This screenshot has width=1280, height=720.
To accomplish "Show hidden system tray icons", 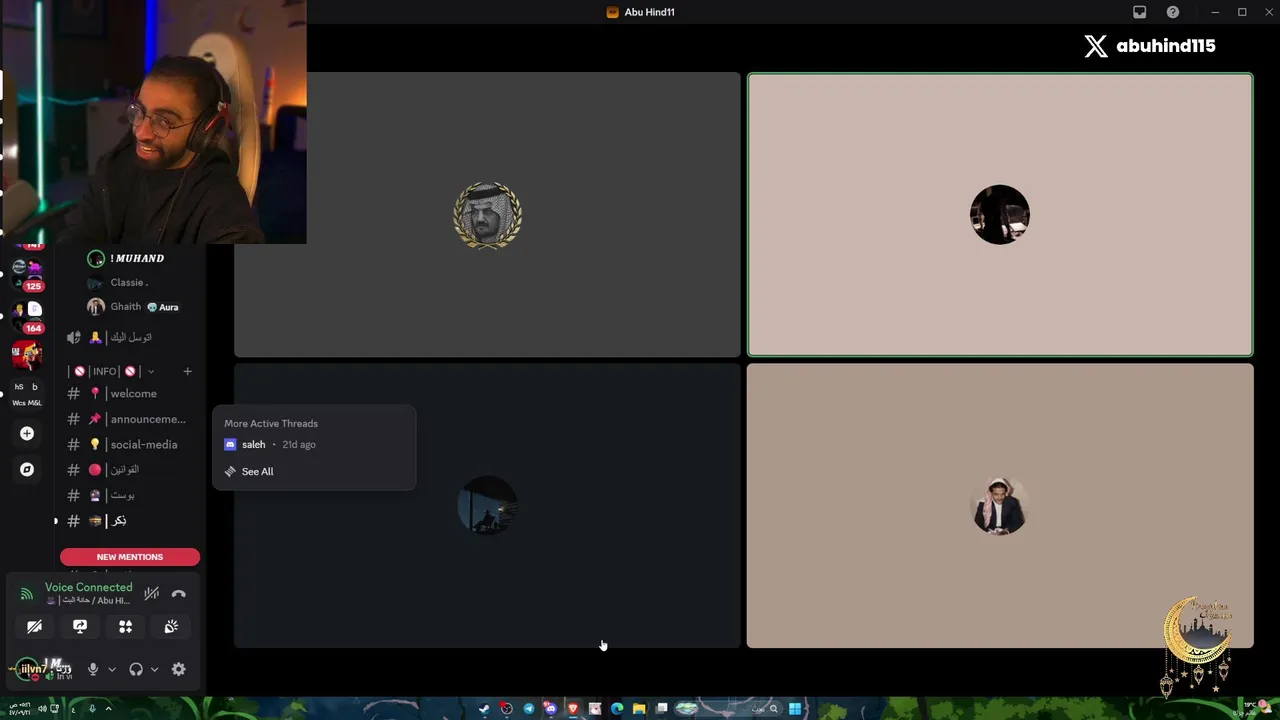I will [x=108, y=709].
